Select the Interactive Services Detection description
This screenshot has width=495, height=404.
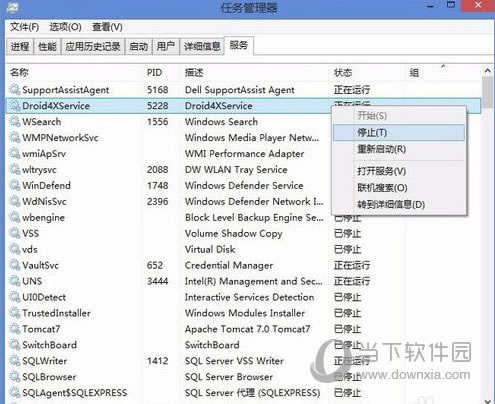[x=249, y=297]
